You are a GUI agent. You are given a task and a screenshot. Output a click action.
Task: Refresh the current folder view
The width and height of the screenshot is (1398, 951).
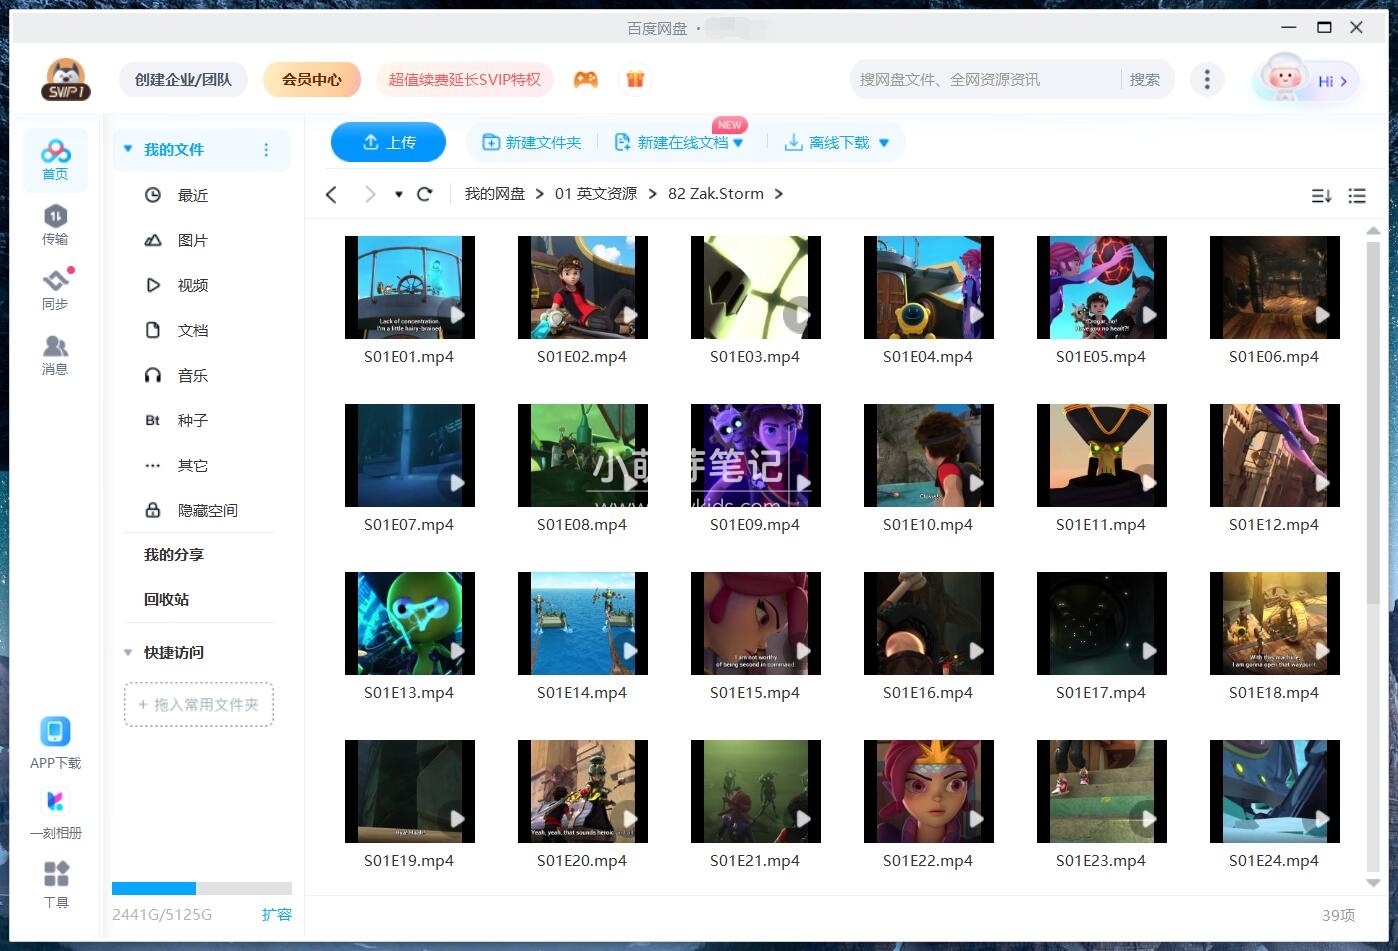pos(425,193)
